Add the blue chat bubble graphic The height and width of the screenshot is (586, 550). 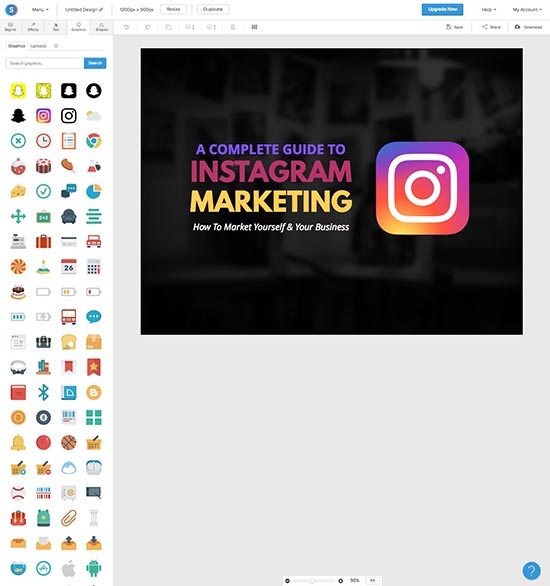coord(94,317)
